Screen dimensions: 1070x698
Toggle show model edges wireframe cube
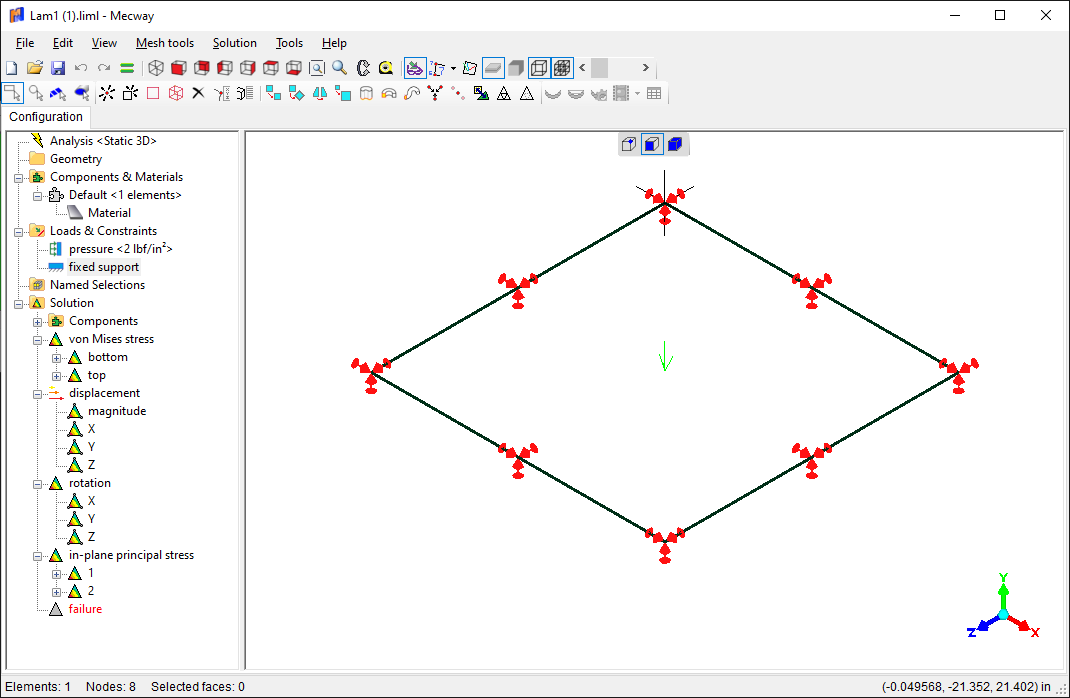[x=539, y=68]
